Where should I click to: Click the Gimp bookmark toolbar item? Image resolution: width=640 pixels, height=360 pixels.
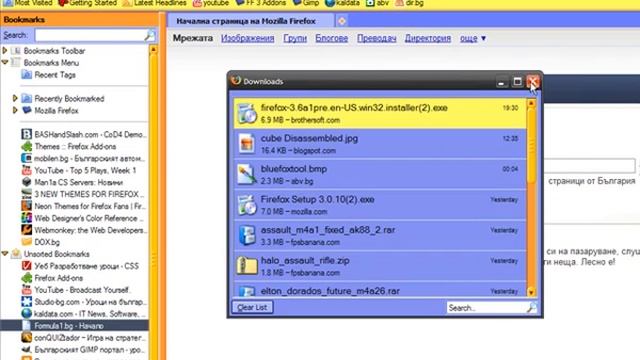coord(306,3)
